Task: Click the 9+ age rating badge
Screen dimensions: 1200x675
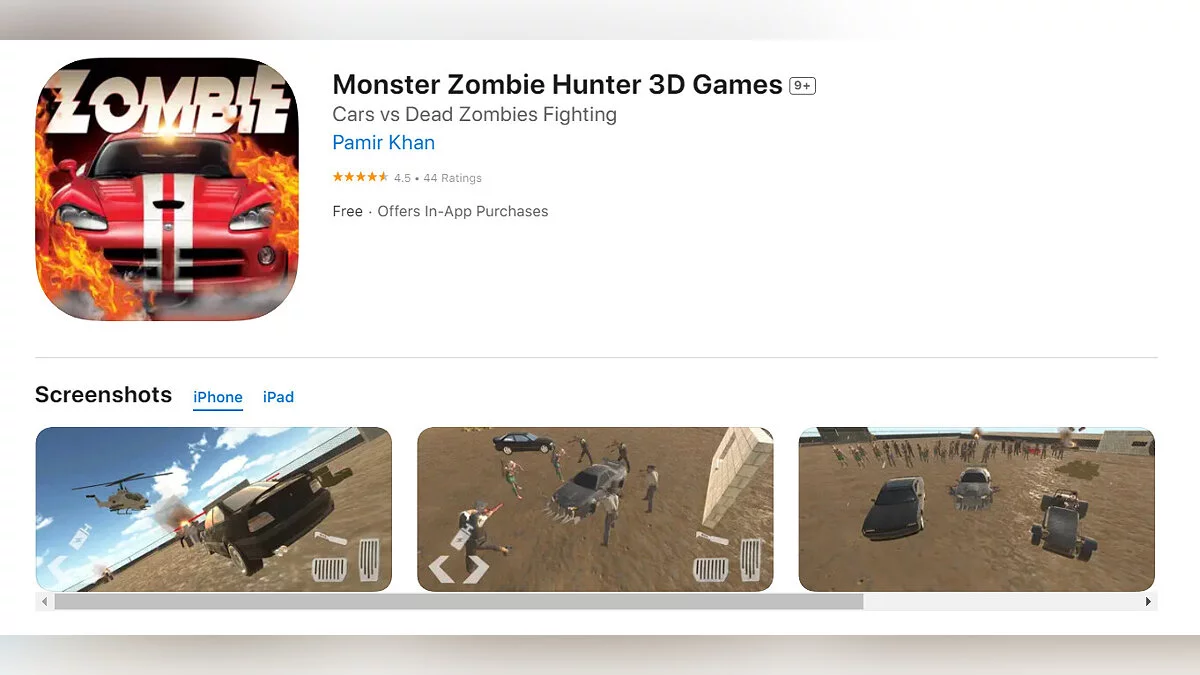Action: (802, 86)
